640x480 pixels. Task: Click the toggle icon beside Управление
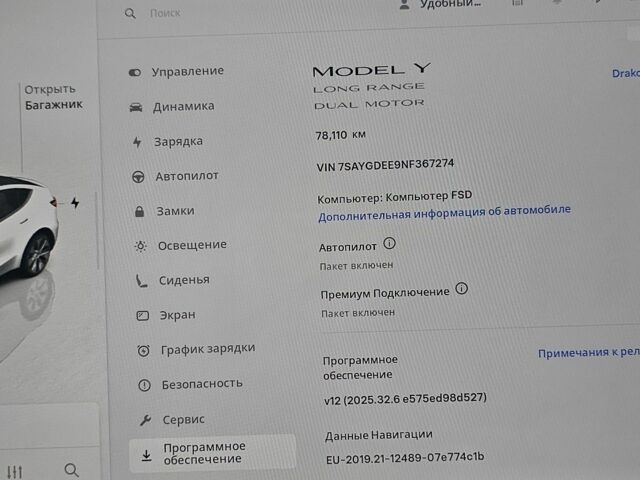pos(135,73)
